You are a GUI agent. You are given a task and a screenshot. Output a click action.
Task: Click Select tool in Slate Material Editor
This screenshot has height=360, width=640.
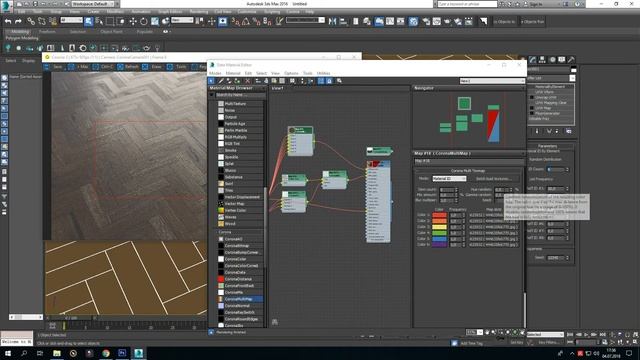pos(211,81)
